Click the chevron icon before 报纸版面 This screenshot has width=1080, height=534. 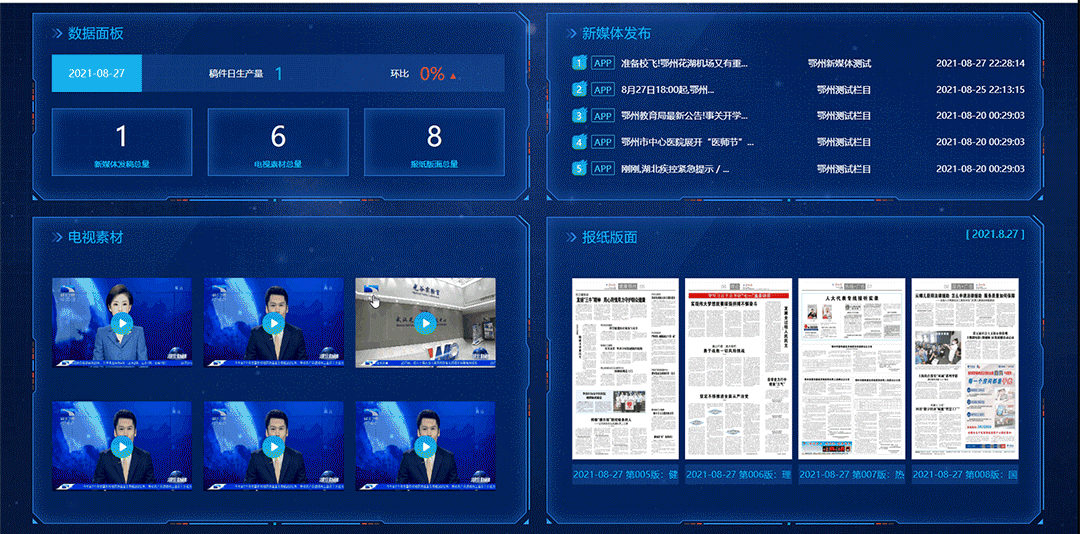(x=571, y=237)
